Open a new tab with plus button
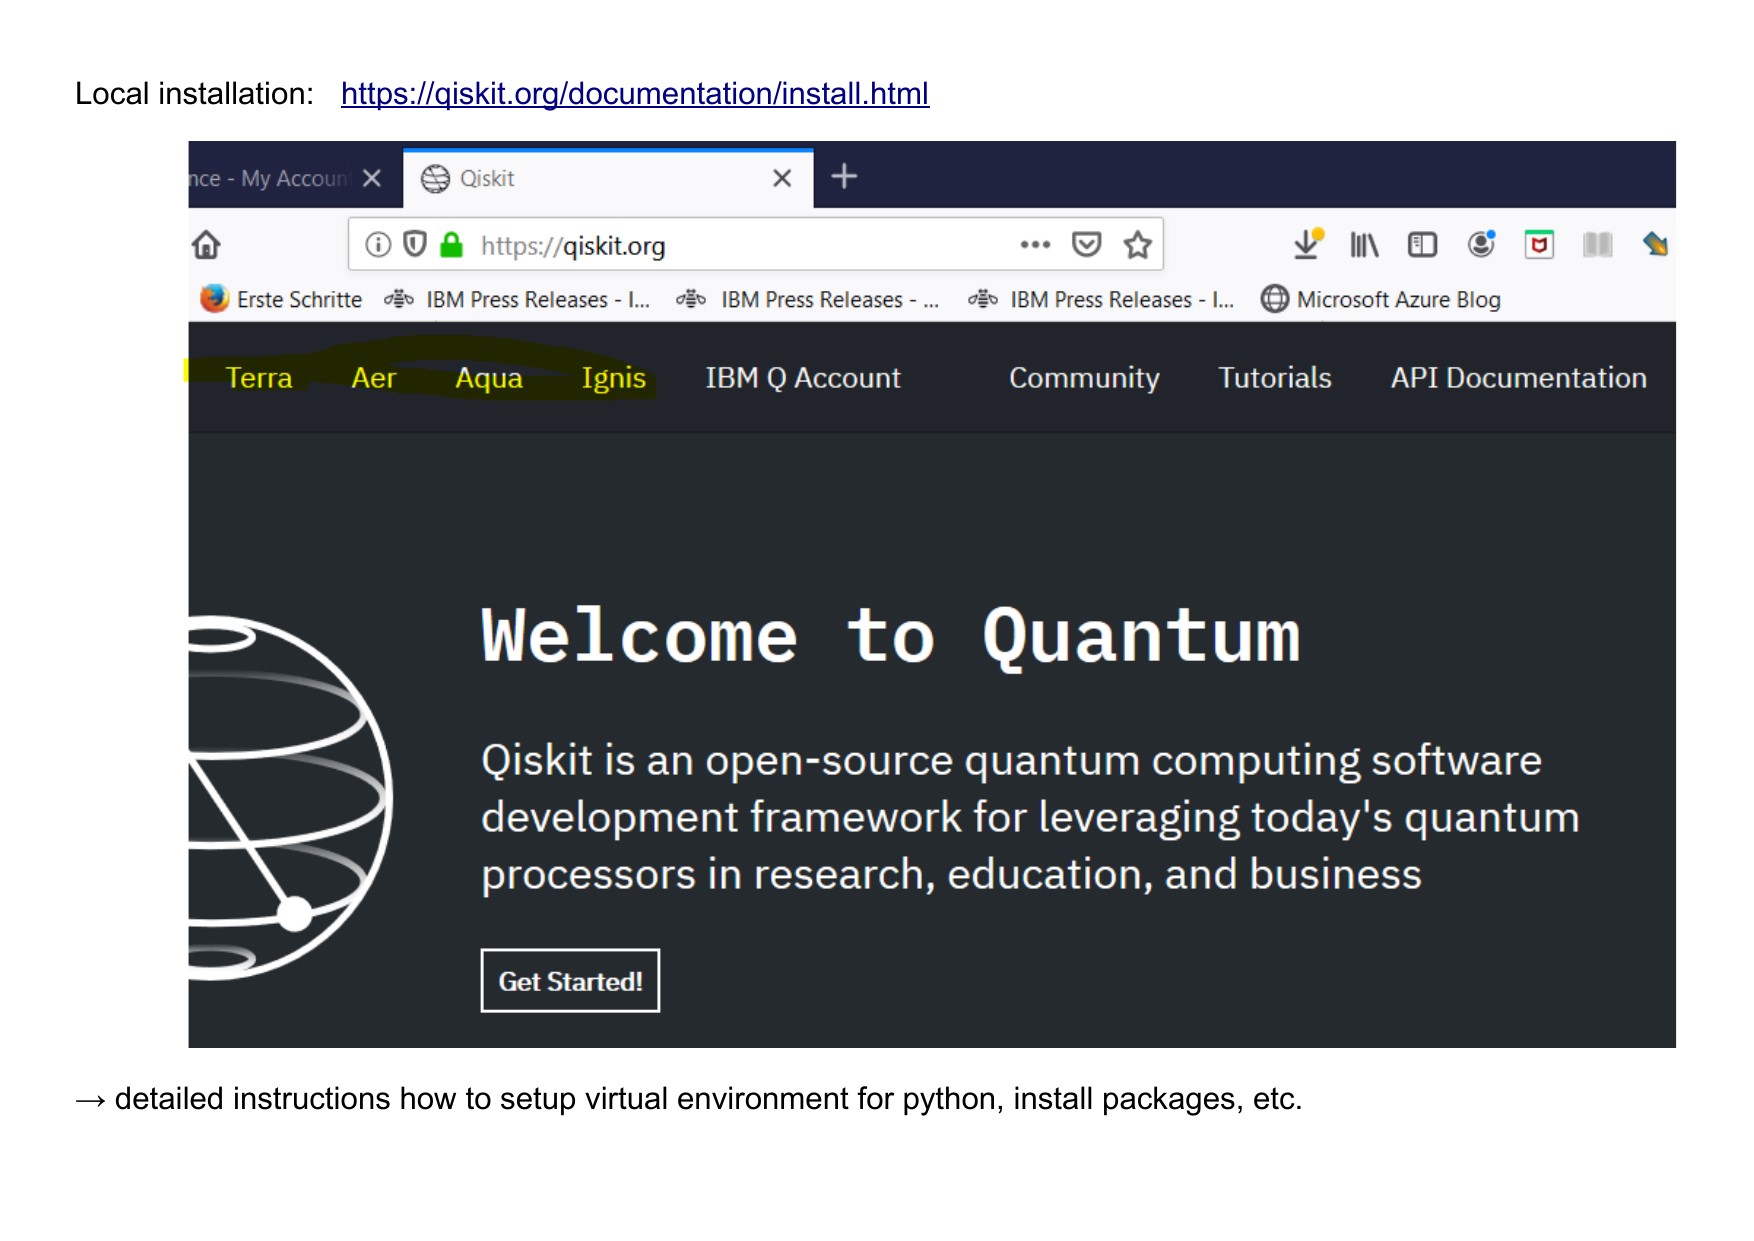This screenshot has width=1754, height=1241. pos(844,177)
